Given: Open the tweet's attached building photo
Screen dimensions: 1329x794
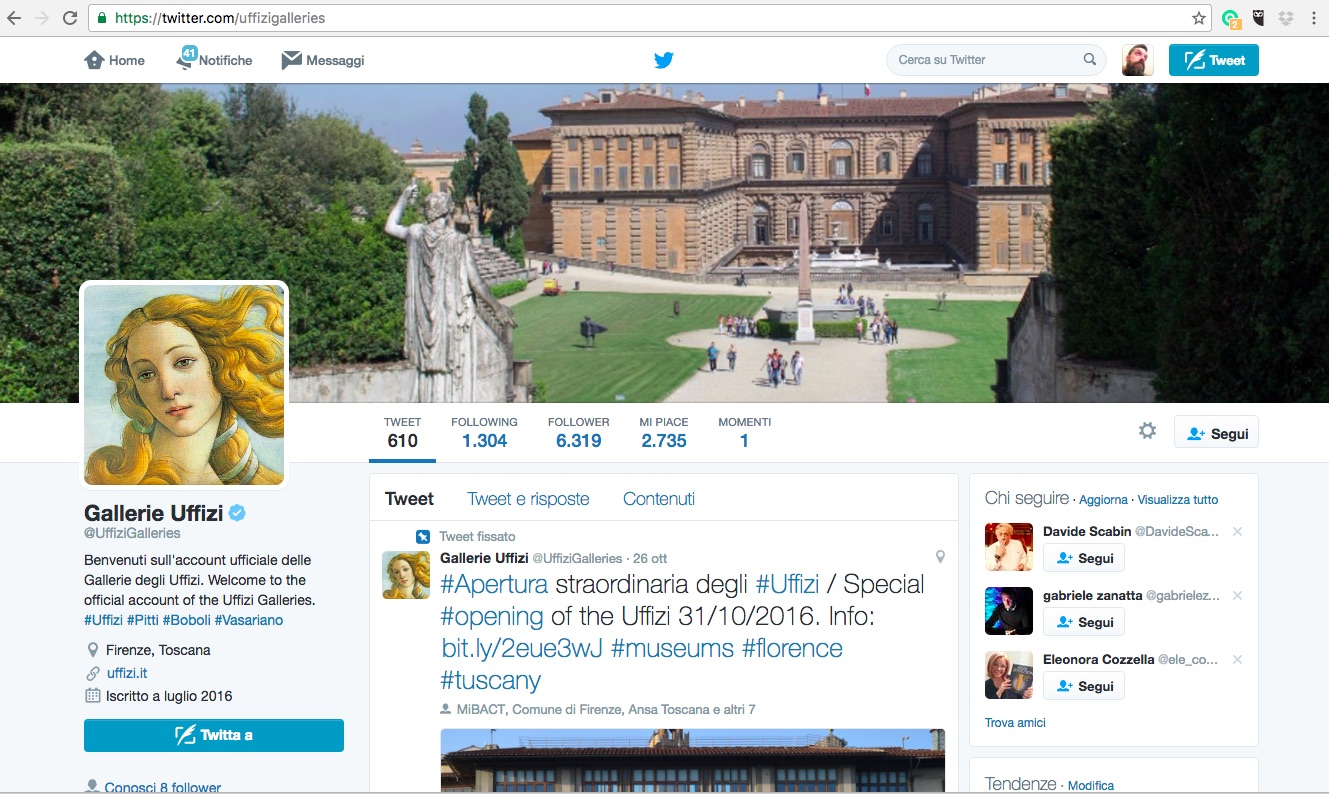Looking at the screenshot, I should tap(693, 760).
